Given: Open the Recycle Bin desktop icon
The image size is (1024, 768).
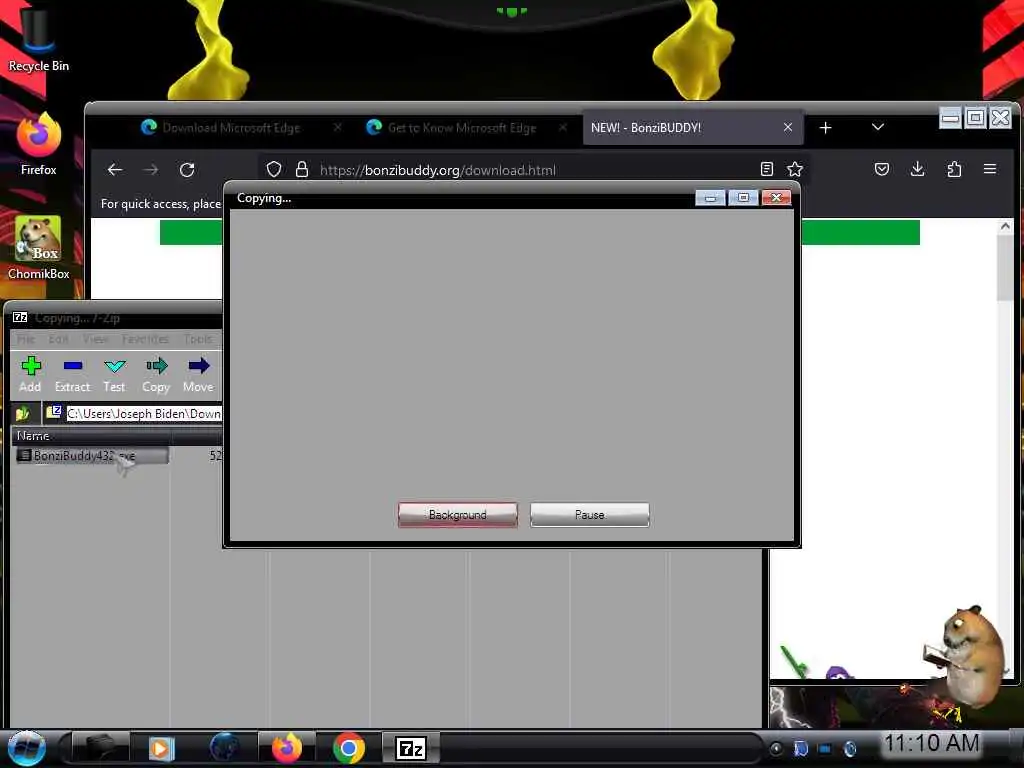Looking at the screenshot, I should [x=38, y=39].
